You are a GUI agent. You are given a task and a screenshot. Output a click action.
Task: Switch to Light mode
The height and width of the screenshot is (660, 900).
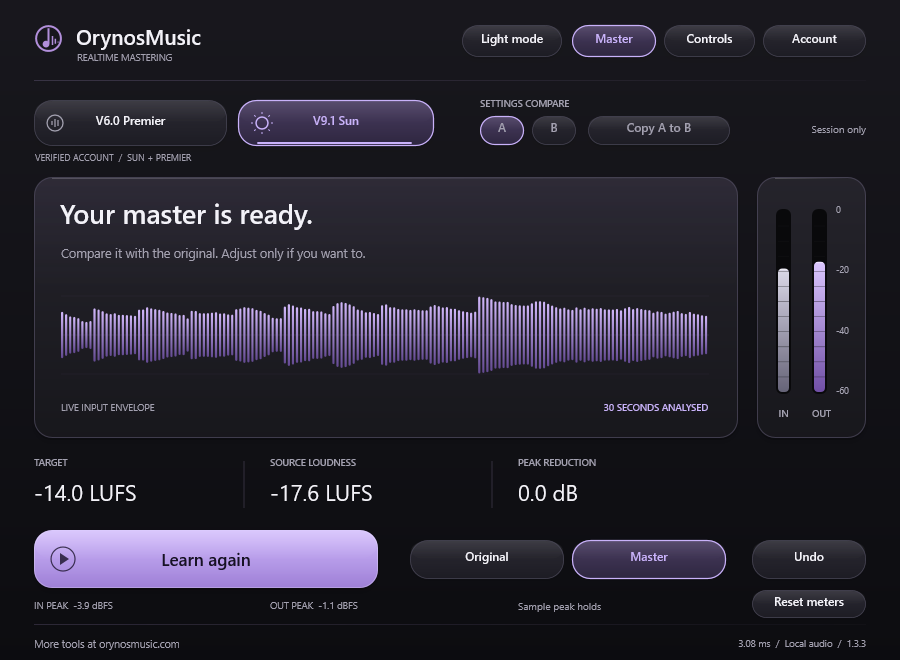(x=511, y=40)
